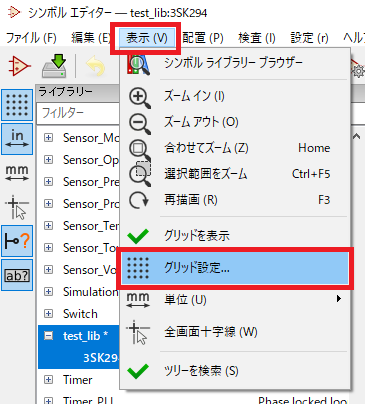Uncheck グリッドを表示 (Show Grid)
365x404 pixels.
(235, 236)
